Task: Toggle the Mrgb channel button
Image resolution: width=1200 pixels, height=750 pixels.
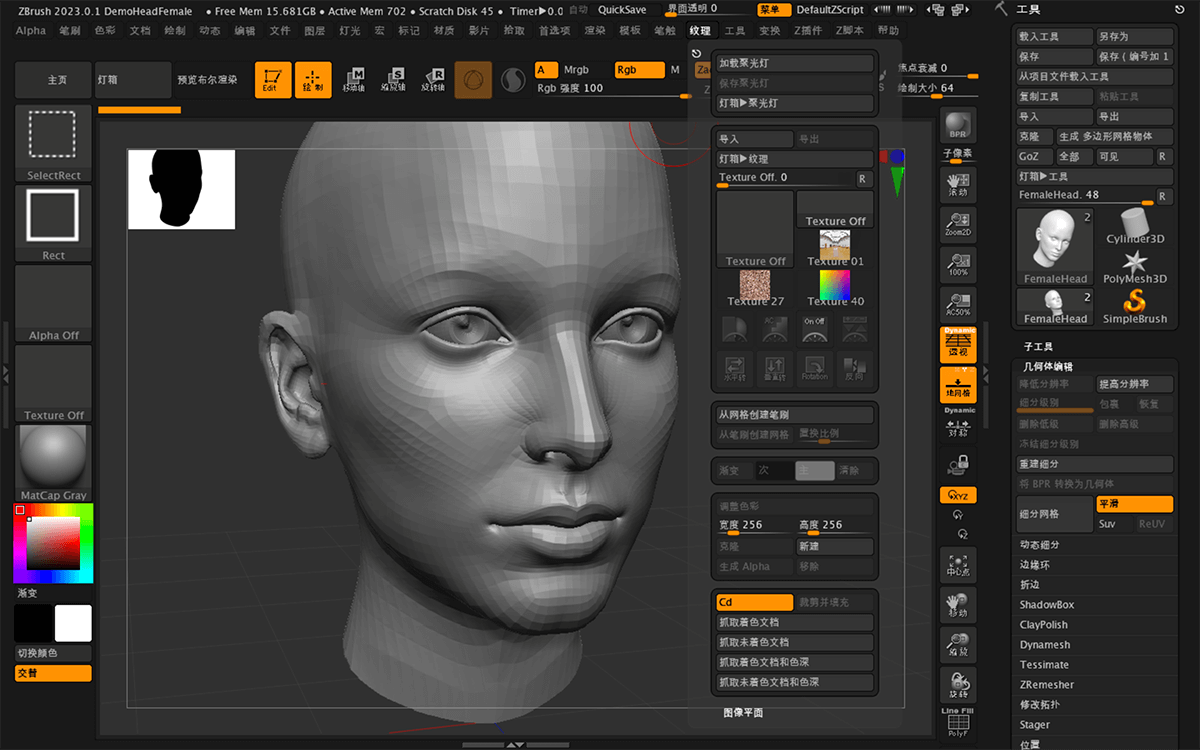Action: (x=576, y=70)
